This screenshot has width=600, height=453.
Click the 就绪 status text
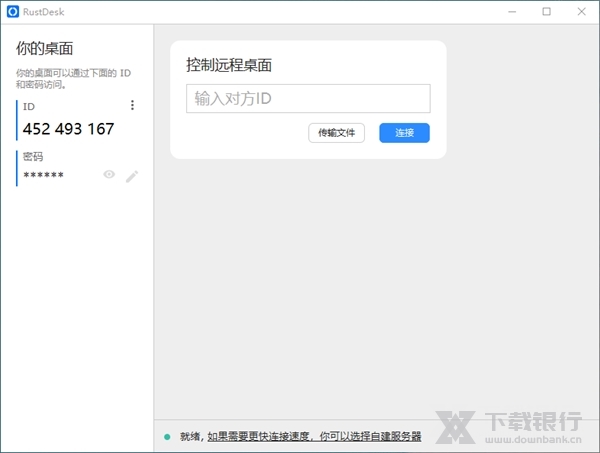[190, 437]
